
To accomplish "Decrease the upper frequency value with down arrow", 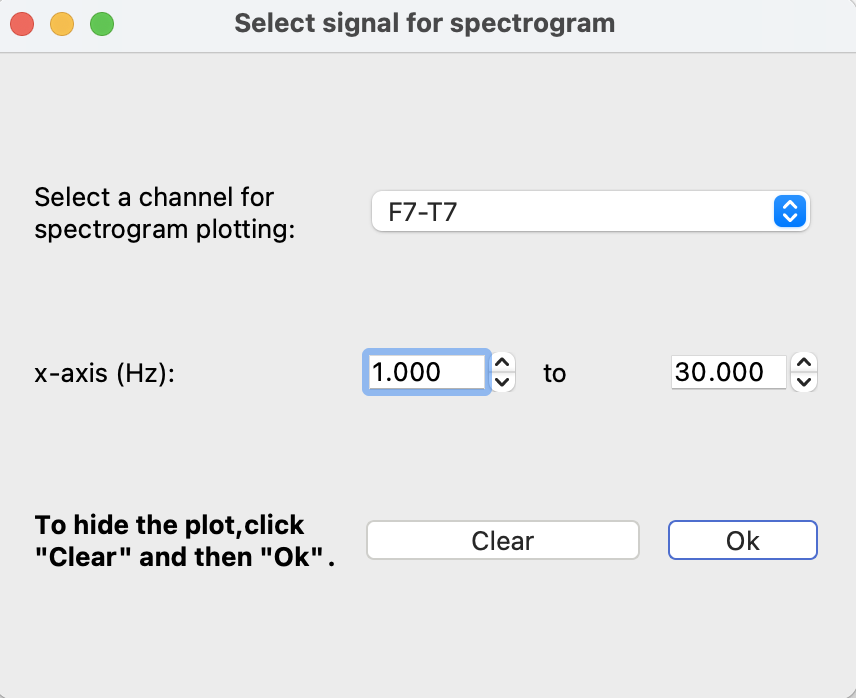I will [805, 381].
